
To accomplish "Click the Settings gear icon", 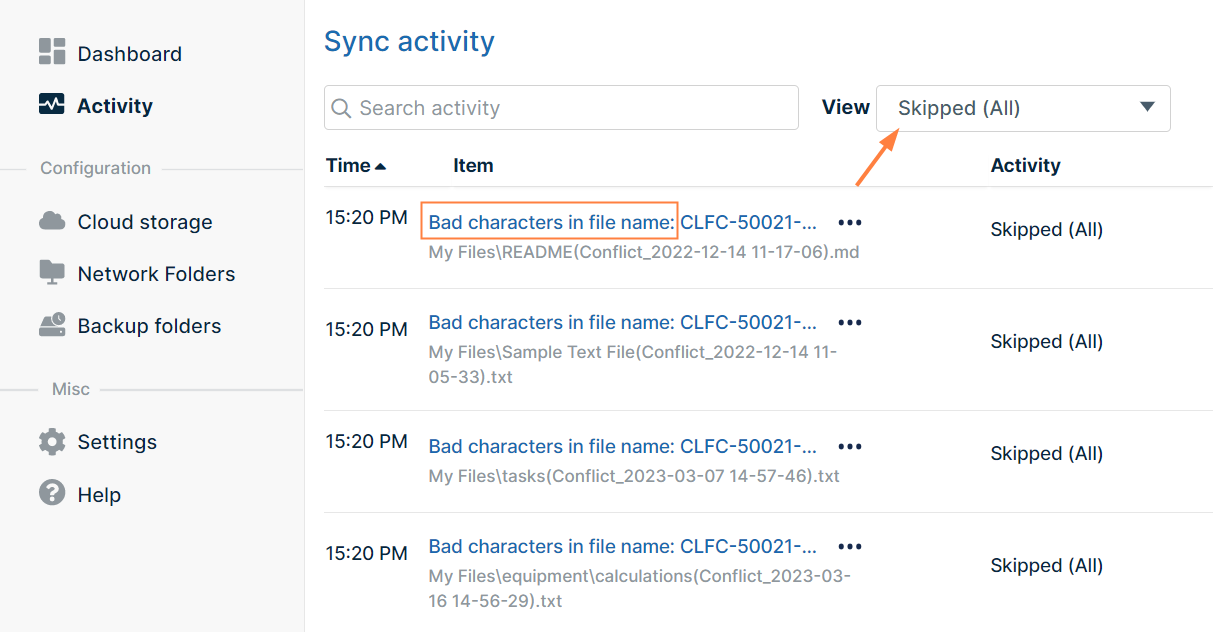I will [52, 441].
